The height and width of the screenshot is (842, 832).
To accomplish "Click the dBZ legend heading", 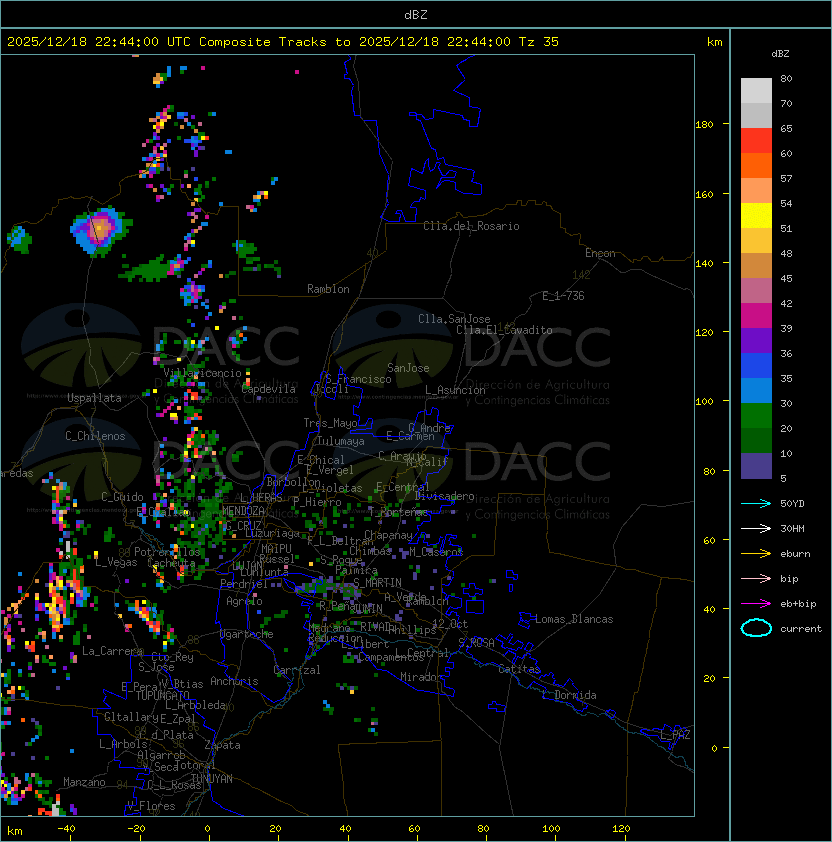I will coord(780,54).
